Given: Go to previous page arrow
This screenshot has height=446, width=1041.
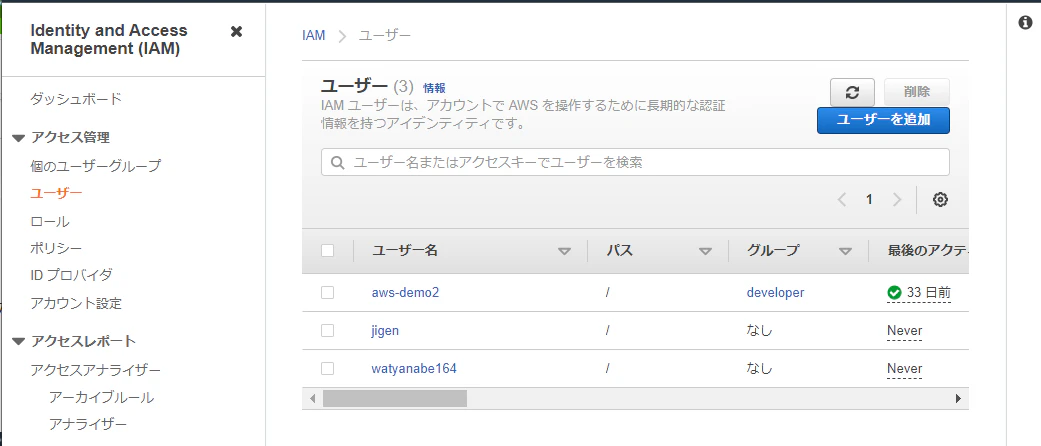Looking at the screenshot, I should click(842, 200).
